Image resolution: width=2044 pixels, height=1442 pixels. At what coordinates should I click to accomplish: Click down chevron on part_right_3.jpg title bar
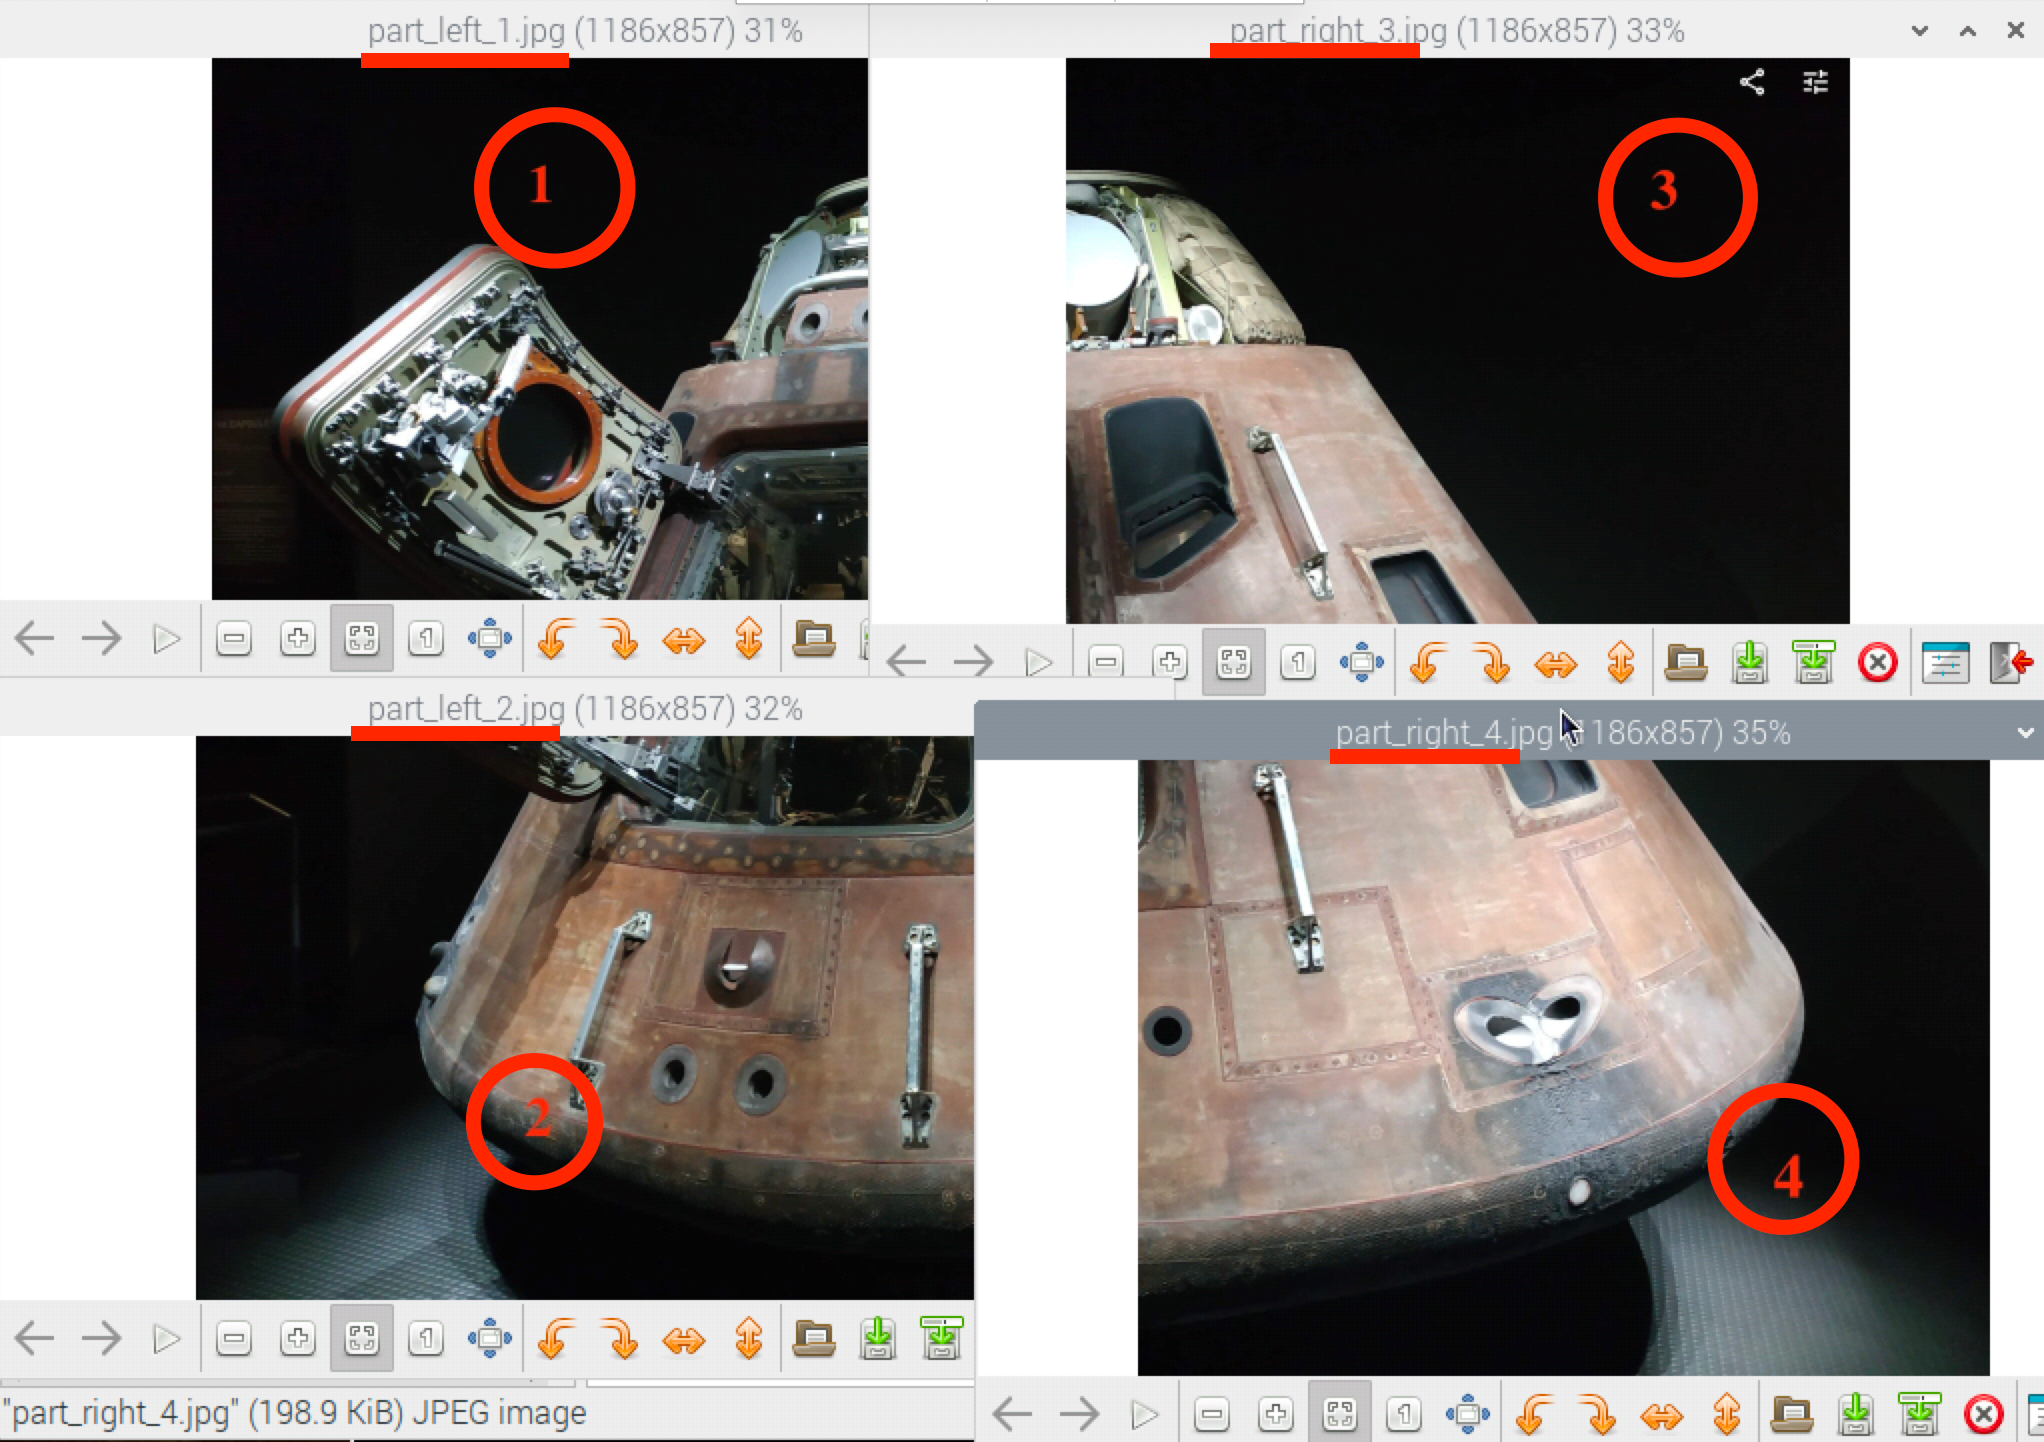pos(1920,31)
